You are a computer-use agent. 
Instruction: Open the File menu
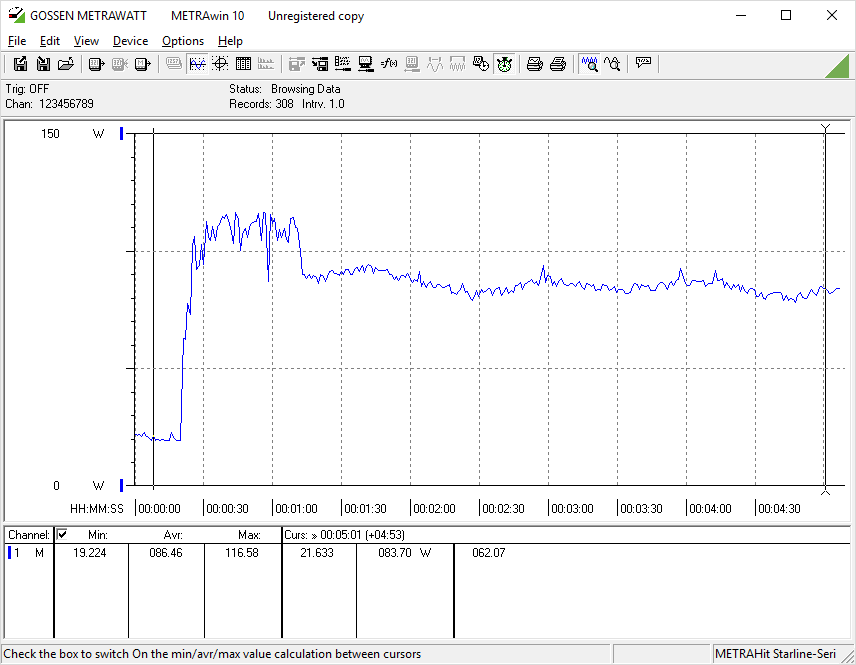coord(17,41)
